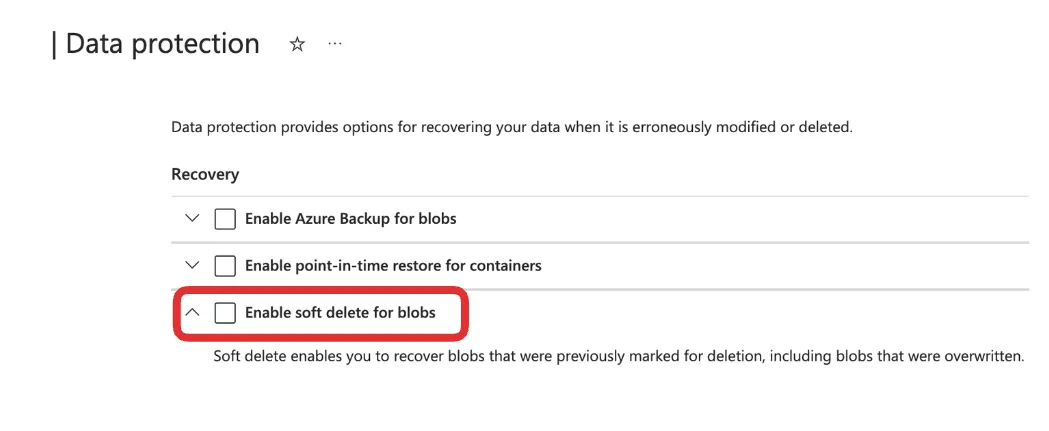Click the intro text about recovering your data
The height and width of the screenshot is (431, 1049).
[511, 128]
